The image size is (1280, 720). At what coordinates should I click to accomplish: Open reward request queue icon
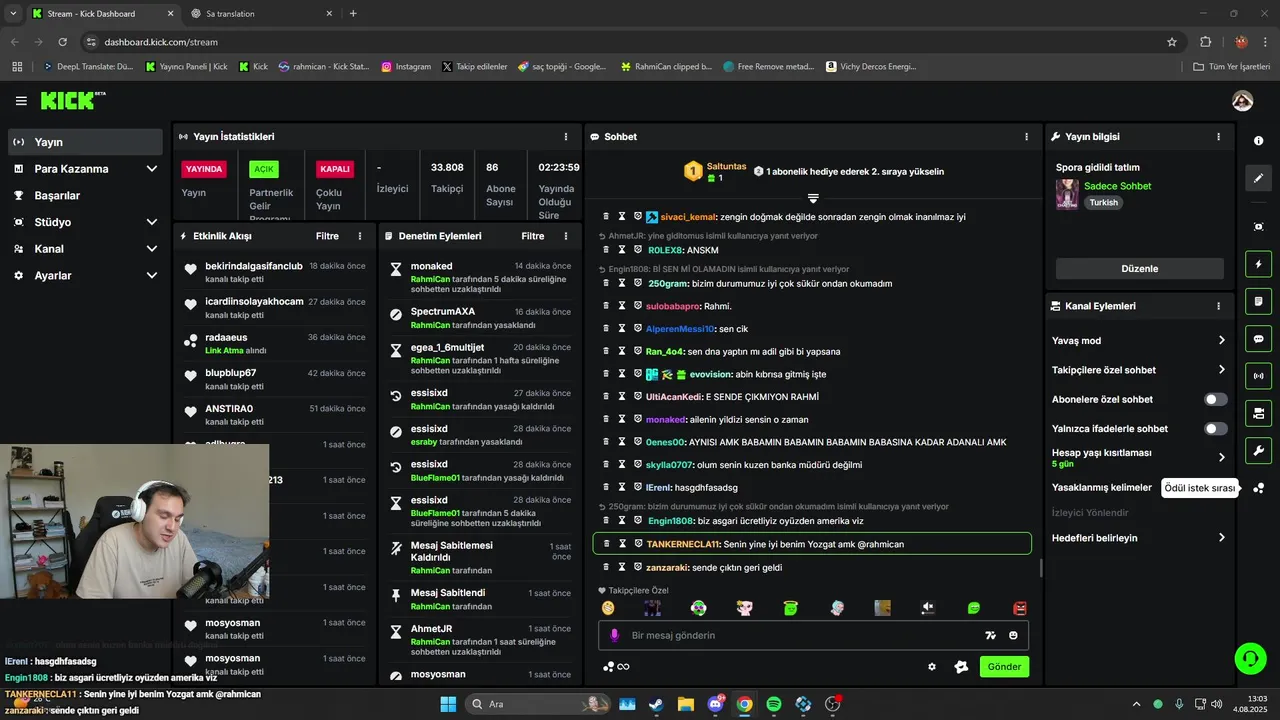tap(1259, 488)
